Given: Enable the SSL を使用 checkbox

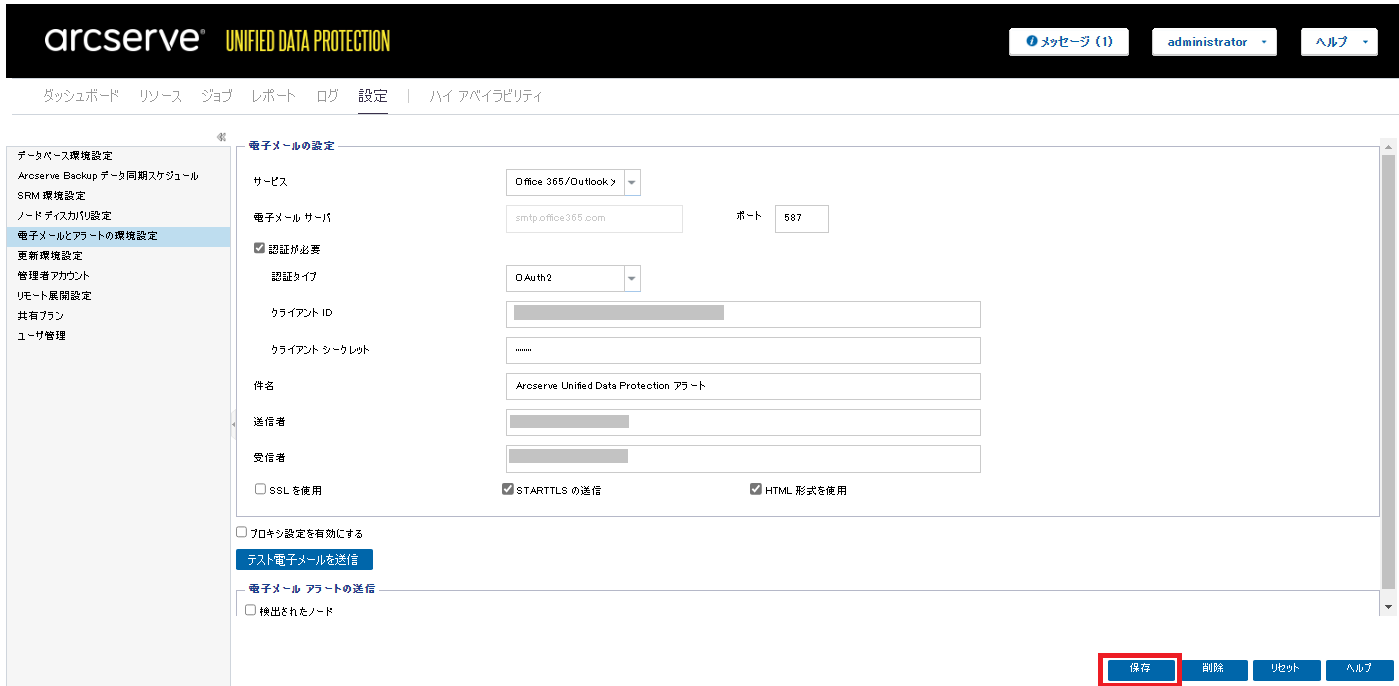Looking at the screenshot, I should tap(260, 490).
